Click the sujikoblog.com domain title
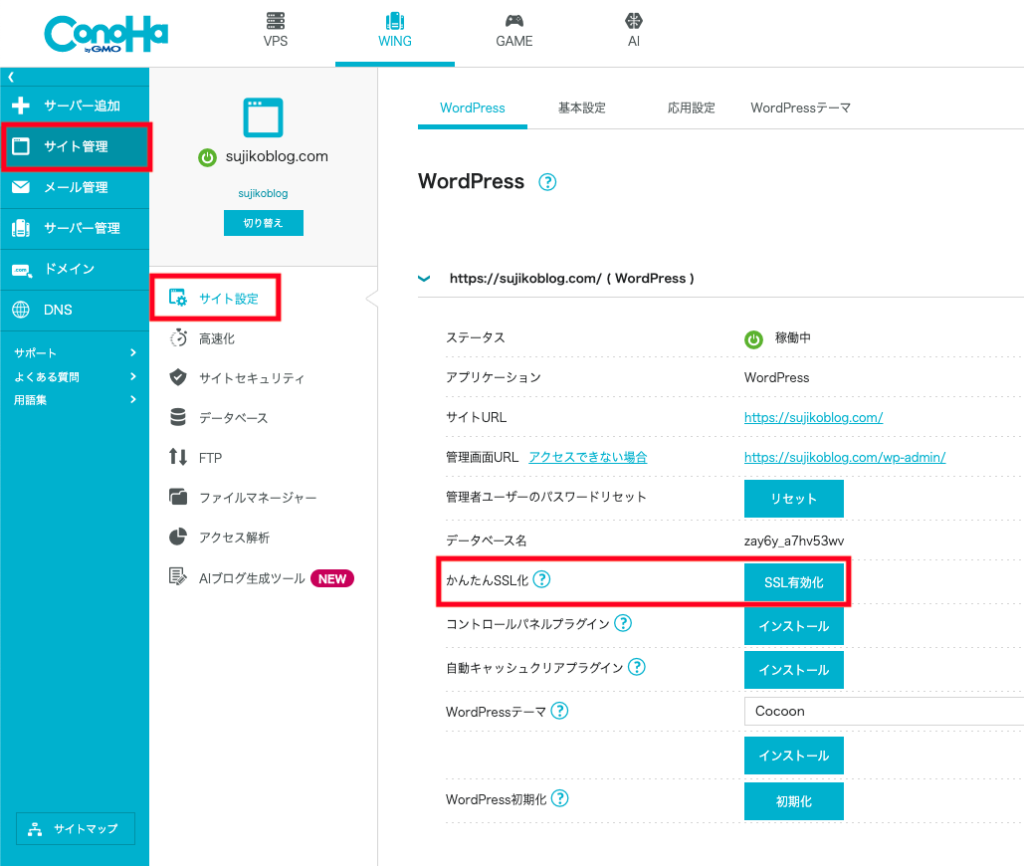This screenshot has height=866, width=1024. coord(277,157)
